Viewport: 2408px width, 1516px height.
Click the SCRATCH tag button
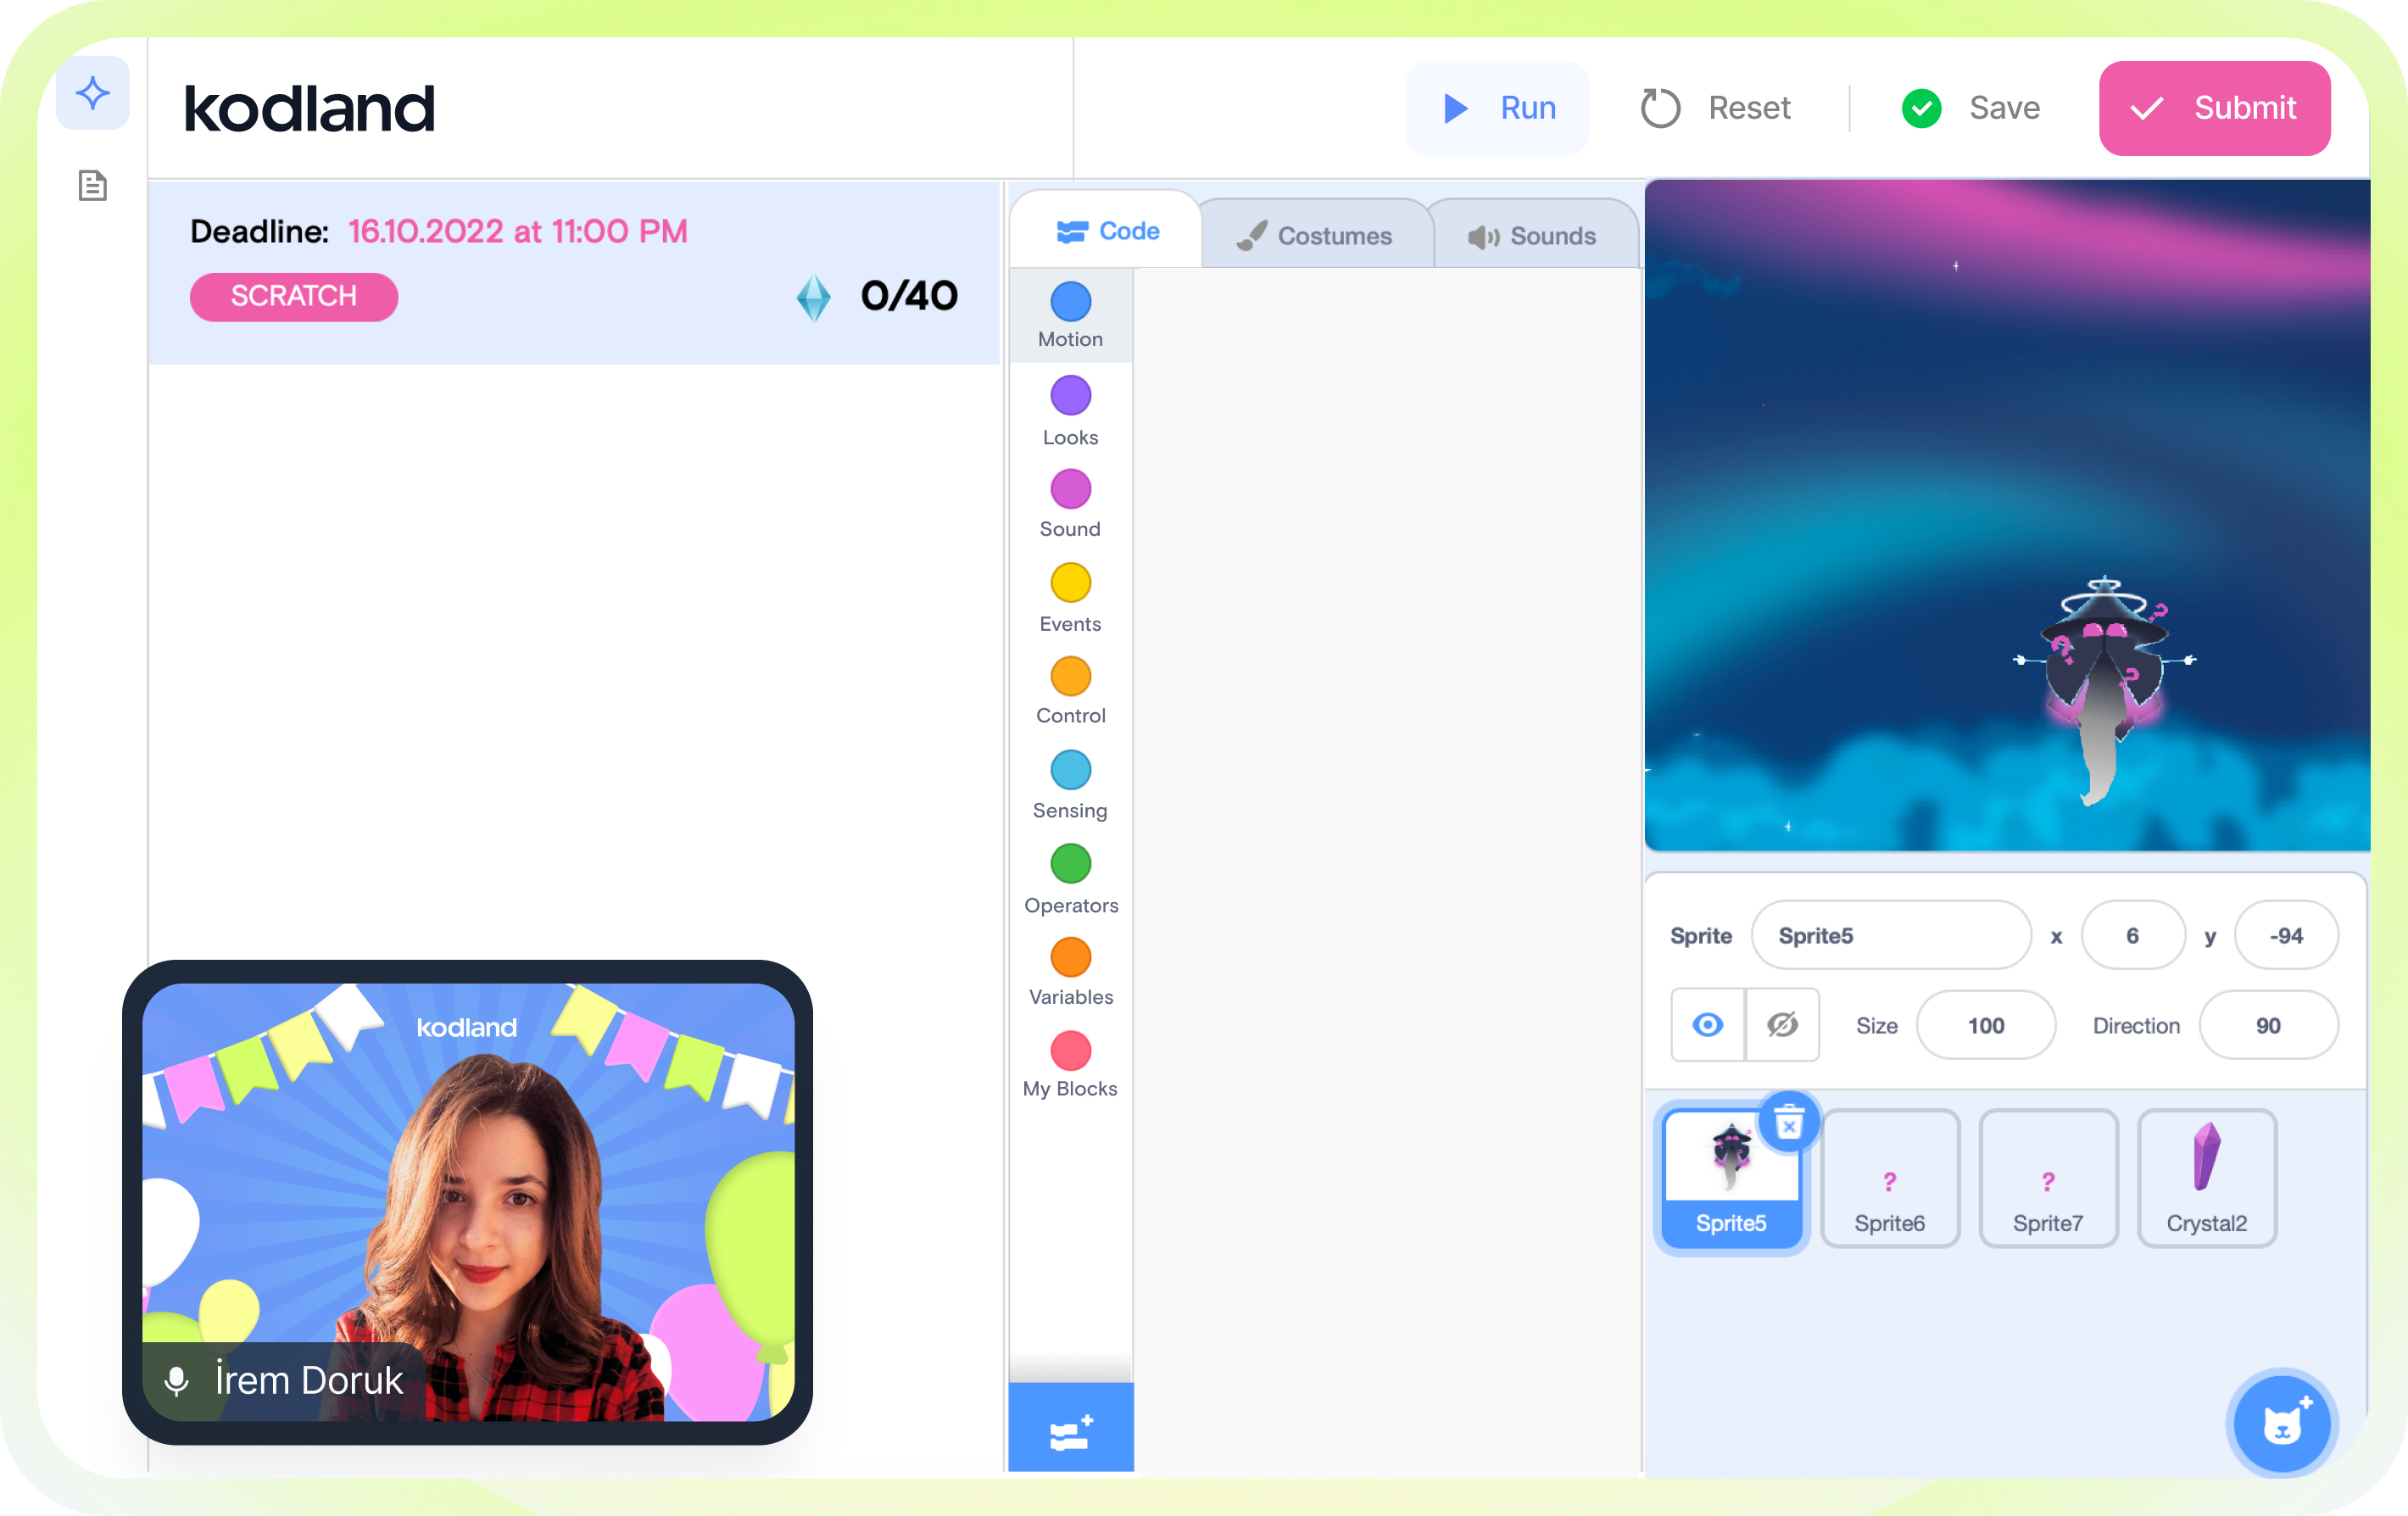point(294,296)
